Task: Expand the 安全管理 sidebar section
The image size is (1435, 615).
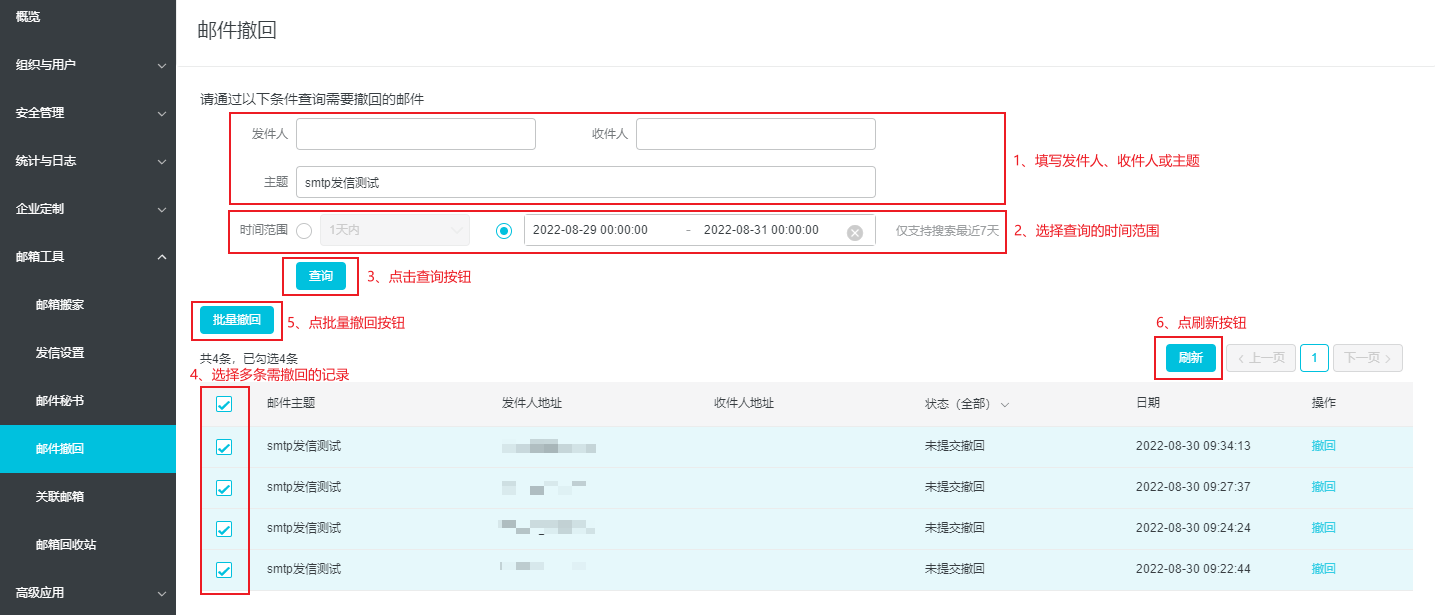Action: tap(87, 113)
